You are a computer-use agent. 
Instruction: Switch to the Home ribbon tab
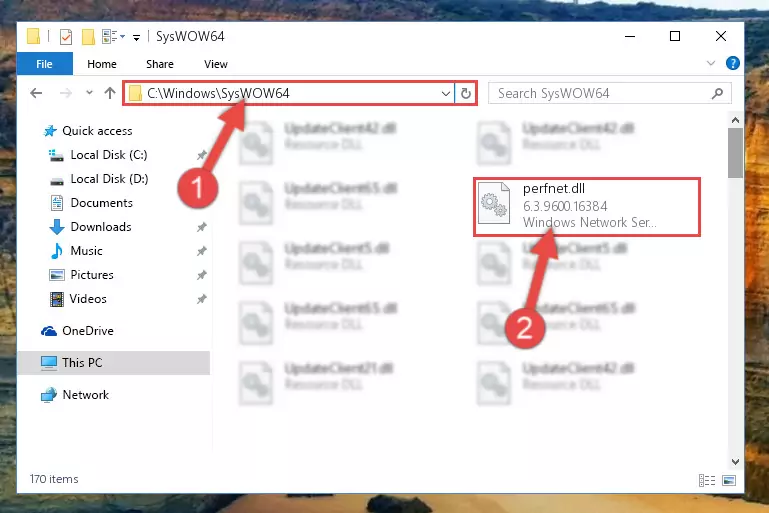pyautogui.click(x=102, y=64)
